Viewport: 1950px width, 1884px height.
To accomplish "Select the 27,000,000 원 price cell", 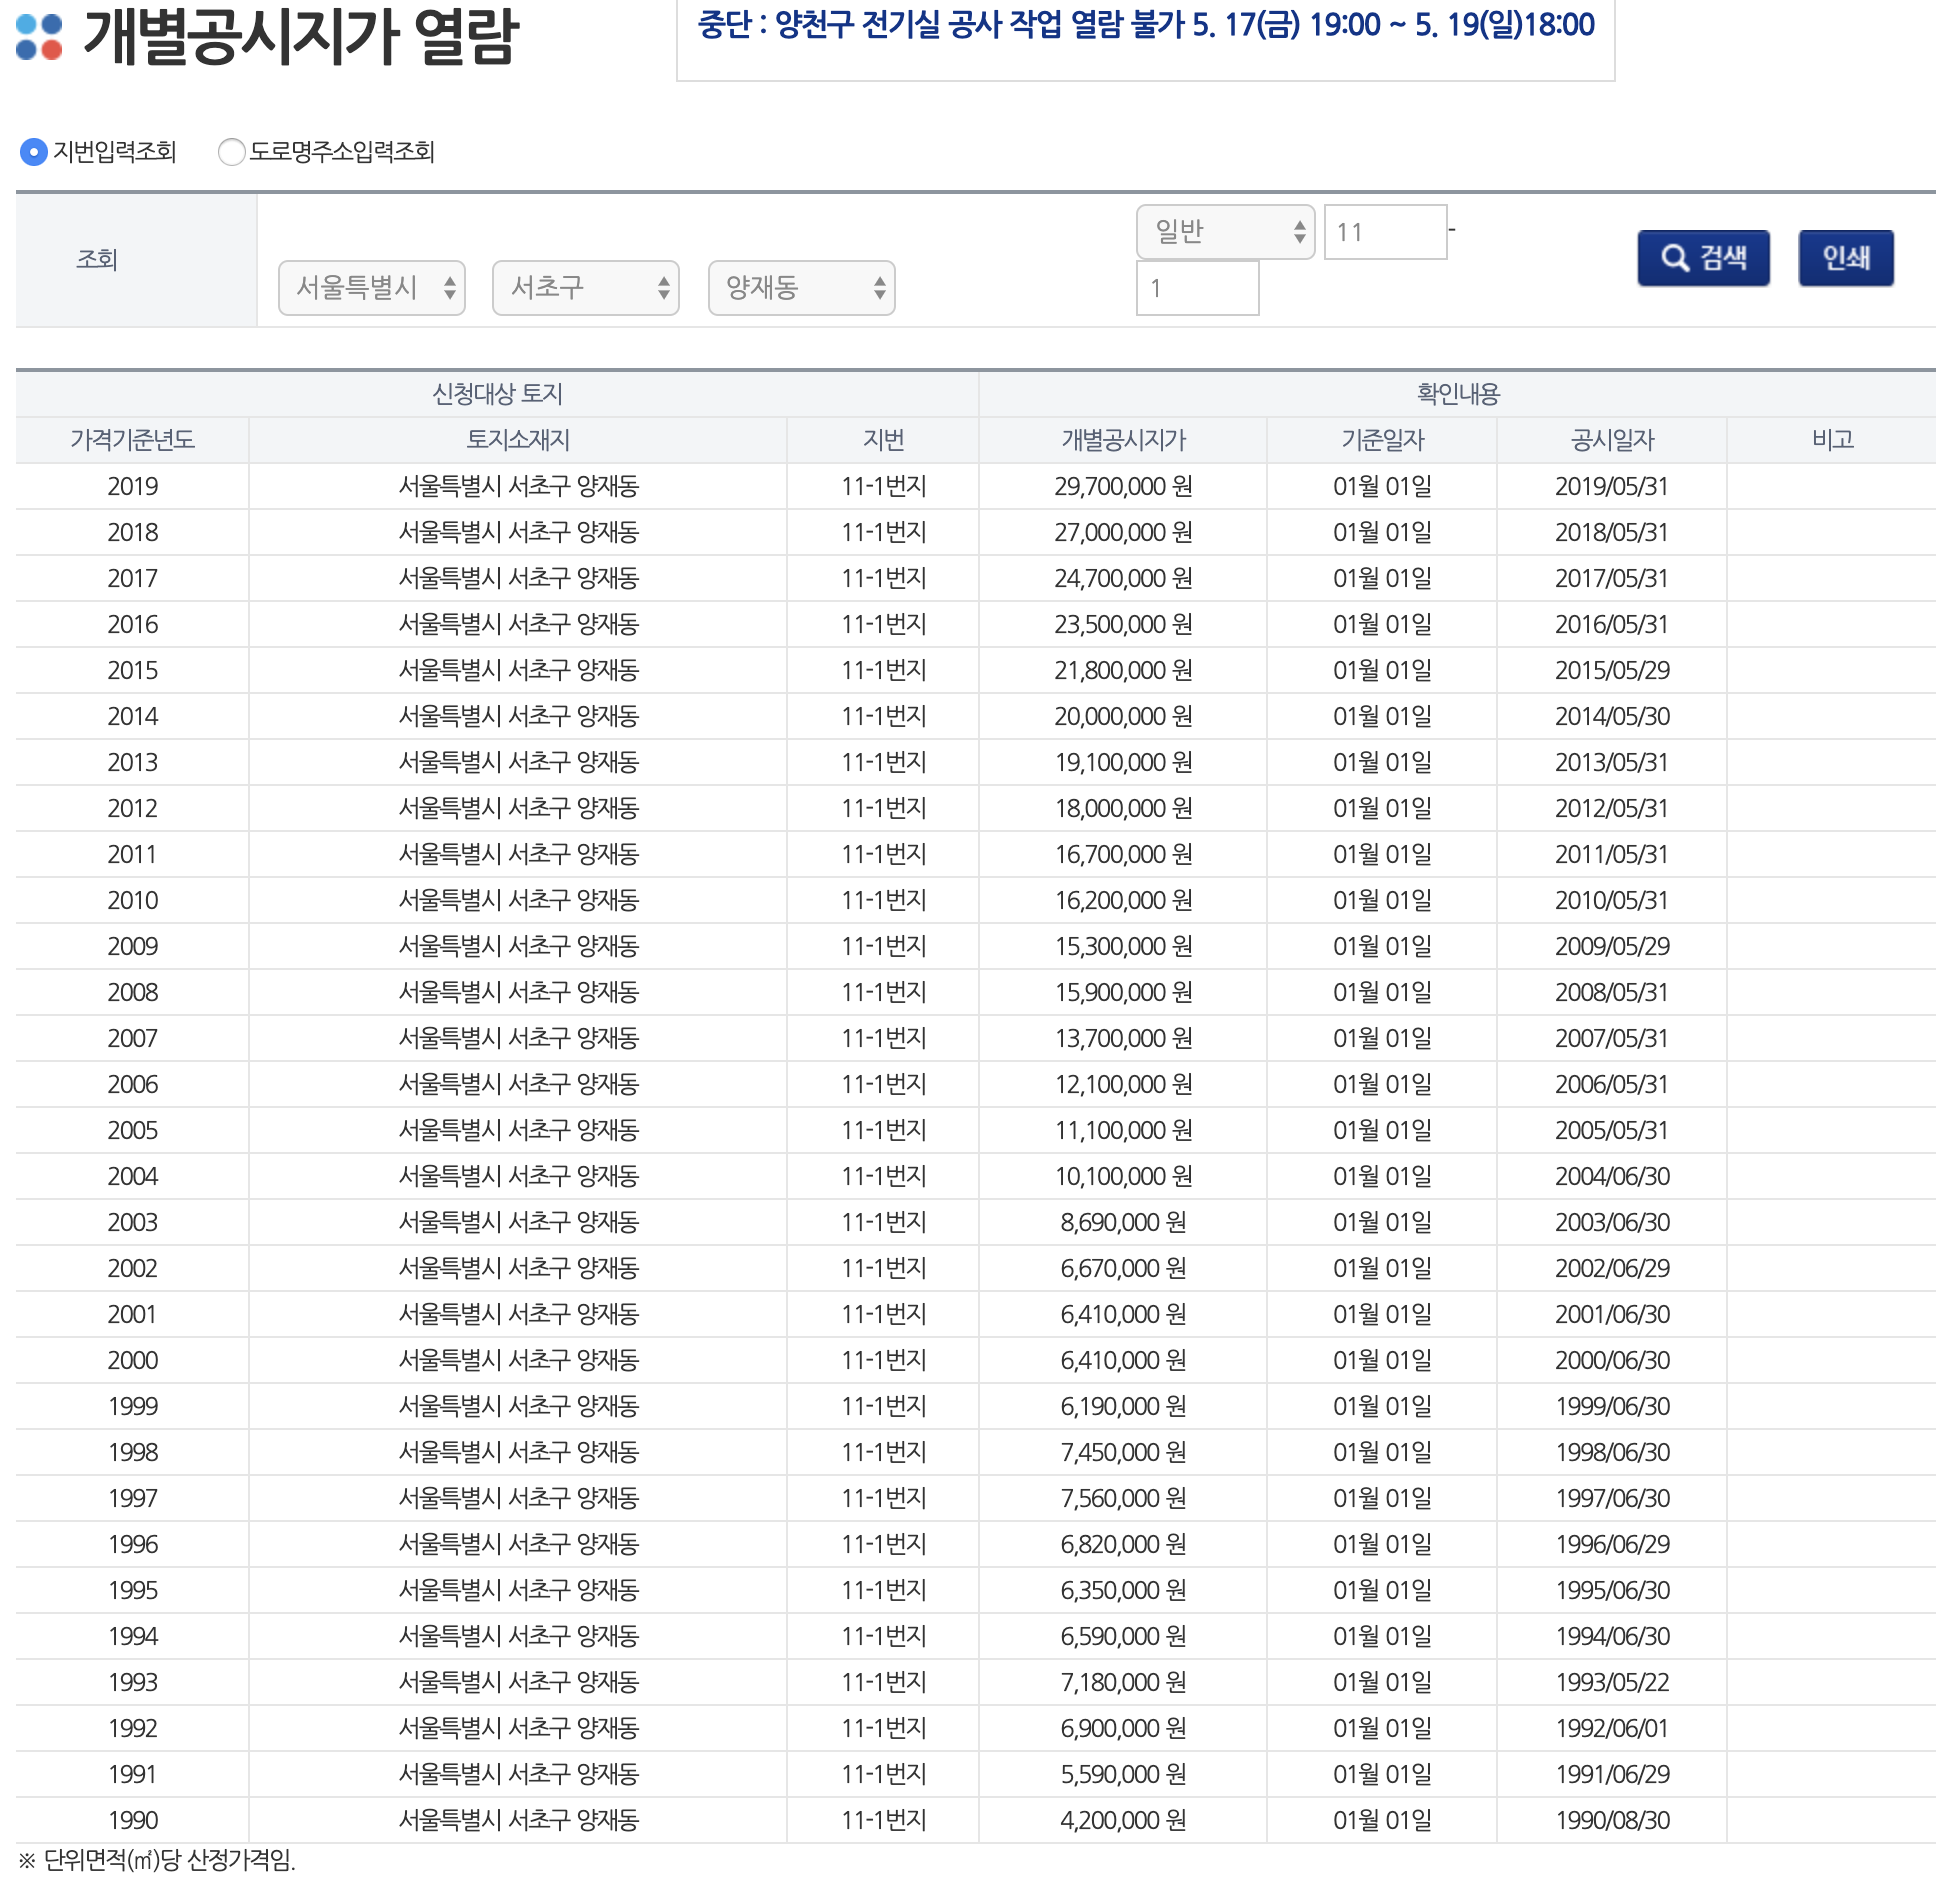I will tap(1123, 532).
